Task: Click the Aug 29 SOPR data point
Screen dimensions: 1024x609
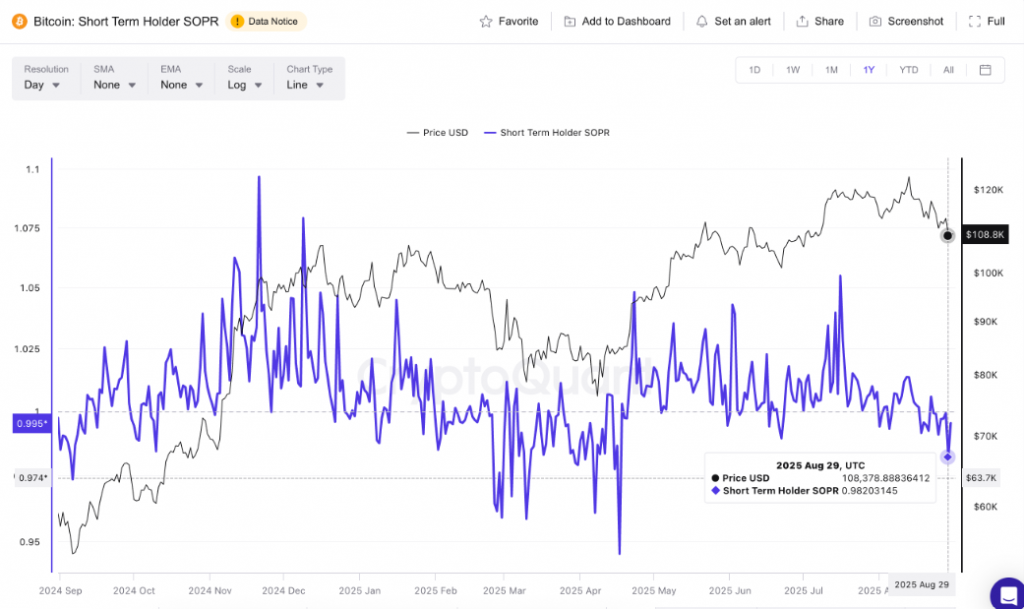Action: tap(948, 457)
